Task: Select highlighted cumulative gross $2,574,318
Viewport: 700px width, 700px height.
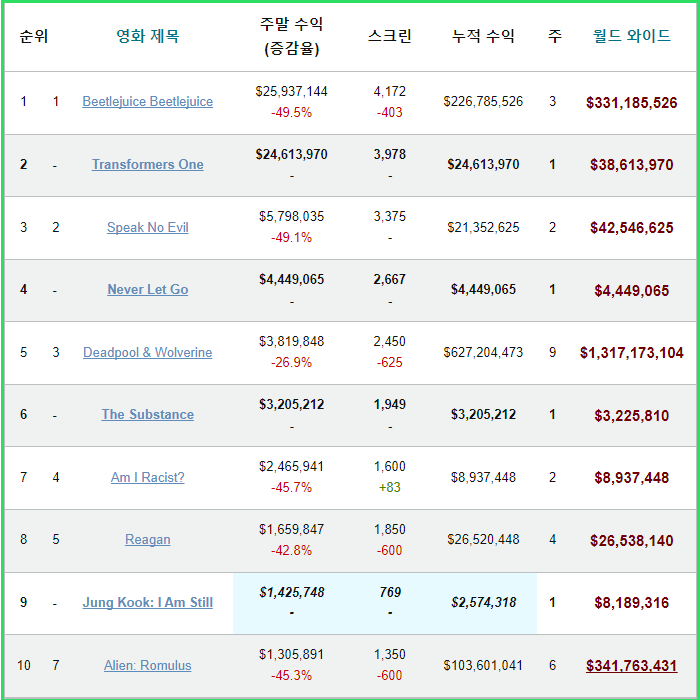Action: coord(483,602)
